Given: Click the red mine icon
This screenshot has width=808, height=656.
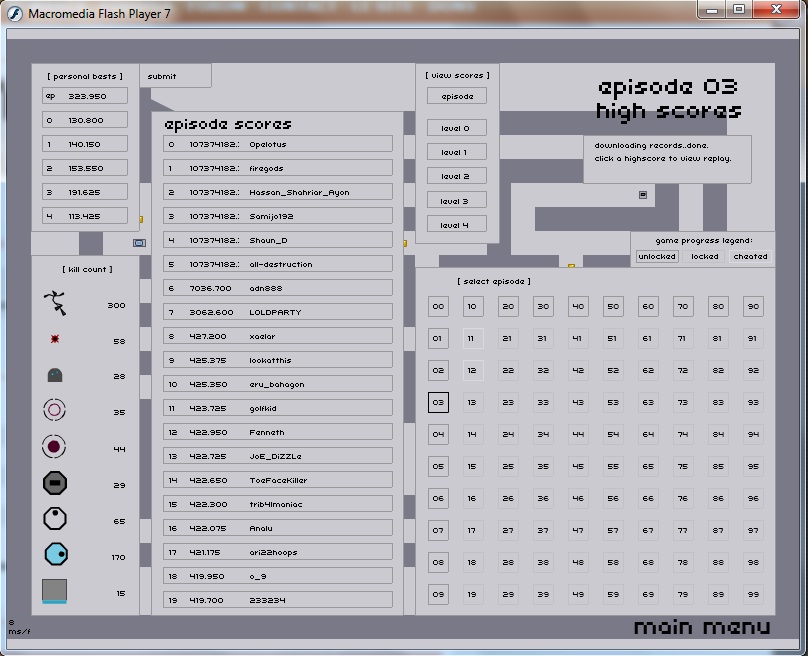Looking at the screenshot, I should point(54,340).
